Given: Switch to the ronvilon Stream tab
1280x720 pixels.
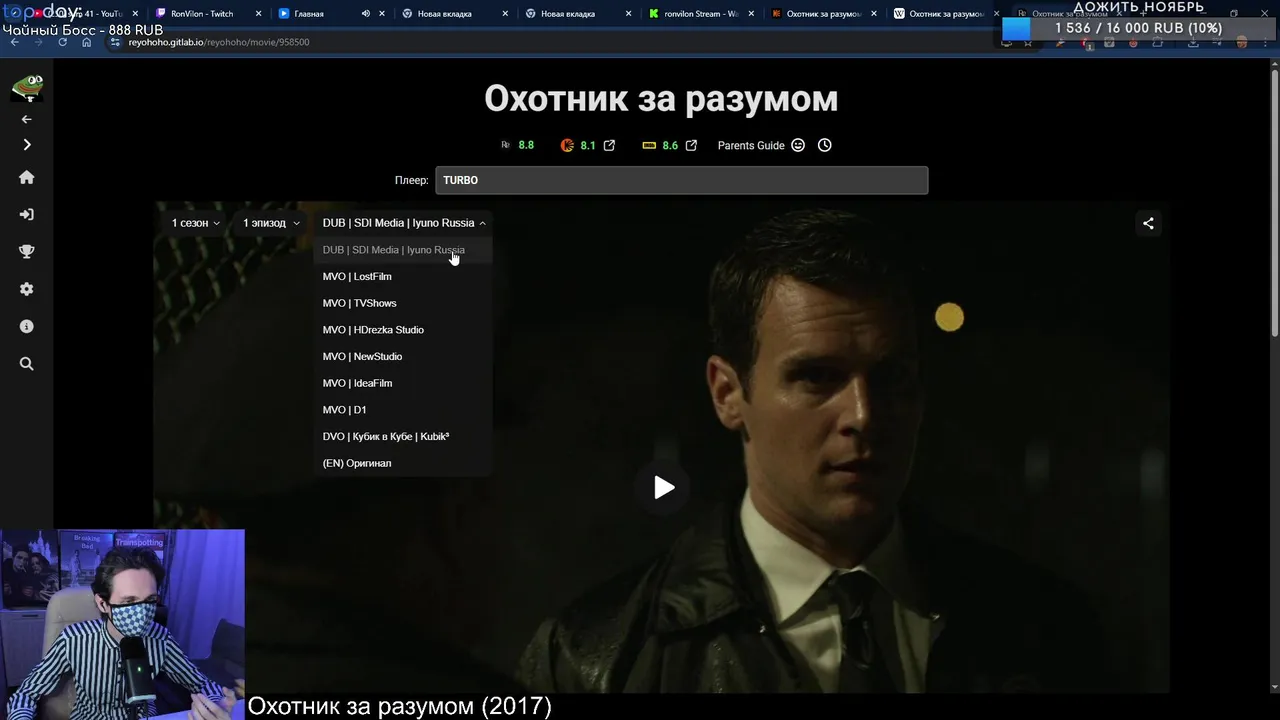Looking at the screenshot, I should (x=700, y=14).
